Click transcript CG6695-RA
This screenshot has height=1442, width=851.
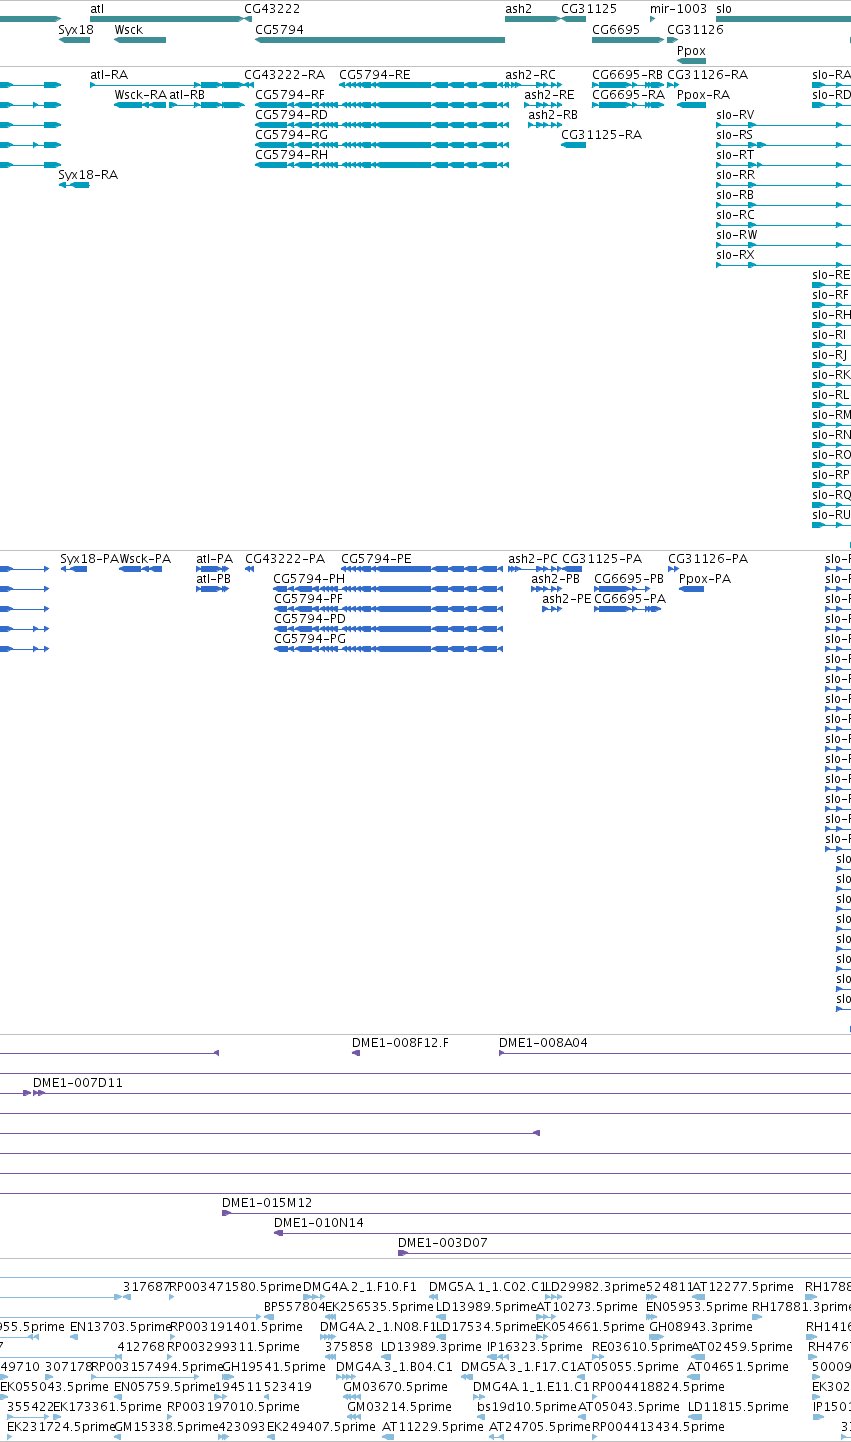point(628,95)
